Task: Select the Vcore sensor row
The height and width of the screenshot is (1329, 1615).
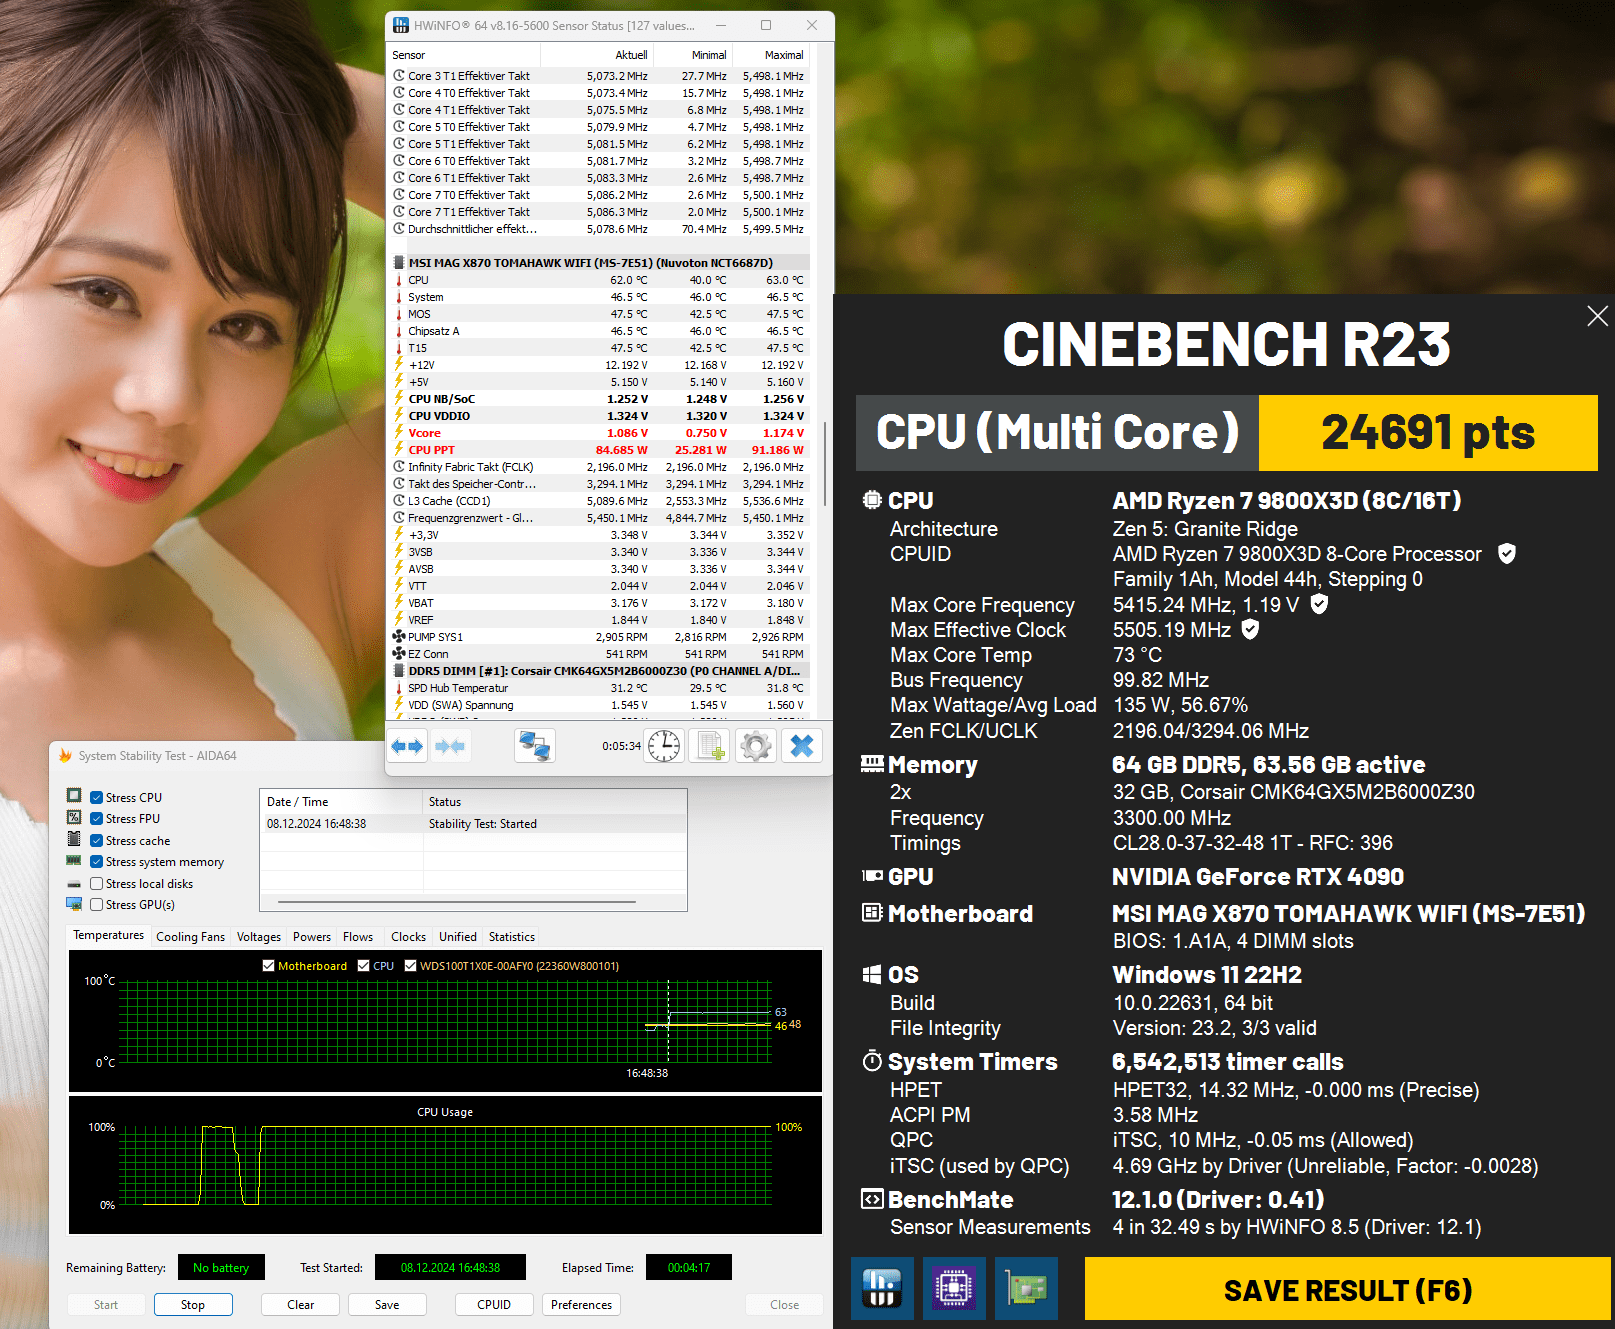Action: click(598, 433)
